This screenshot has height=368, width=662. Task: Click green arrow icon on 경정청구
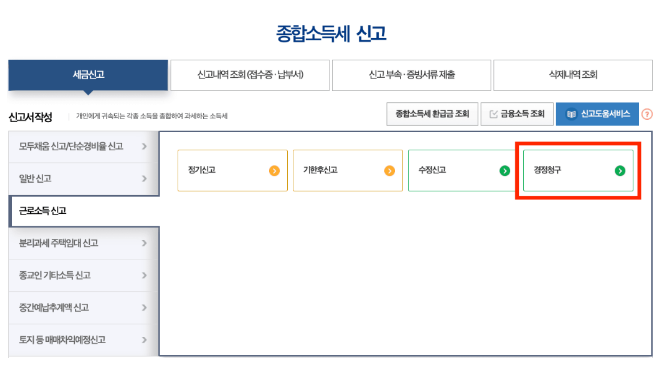(620, 170)
